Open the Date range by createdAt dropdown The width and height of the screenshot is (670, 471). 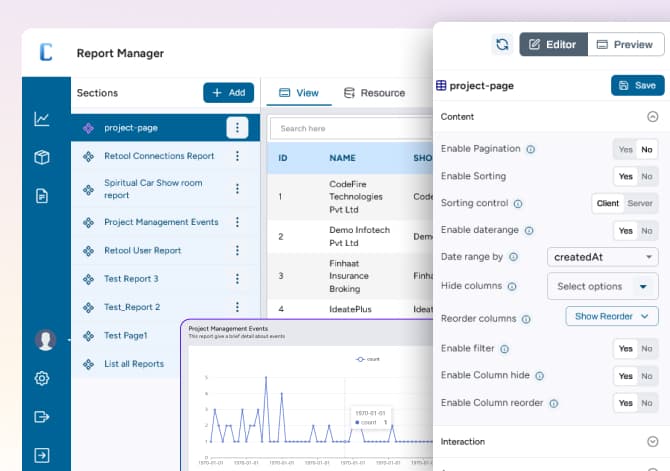coord(602,257)
